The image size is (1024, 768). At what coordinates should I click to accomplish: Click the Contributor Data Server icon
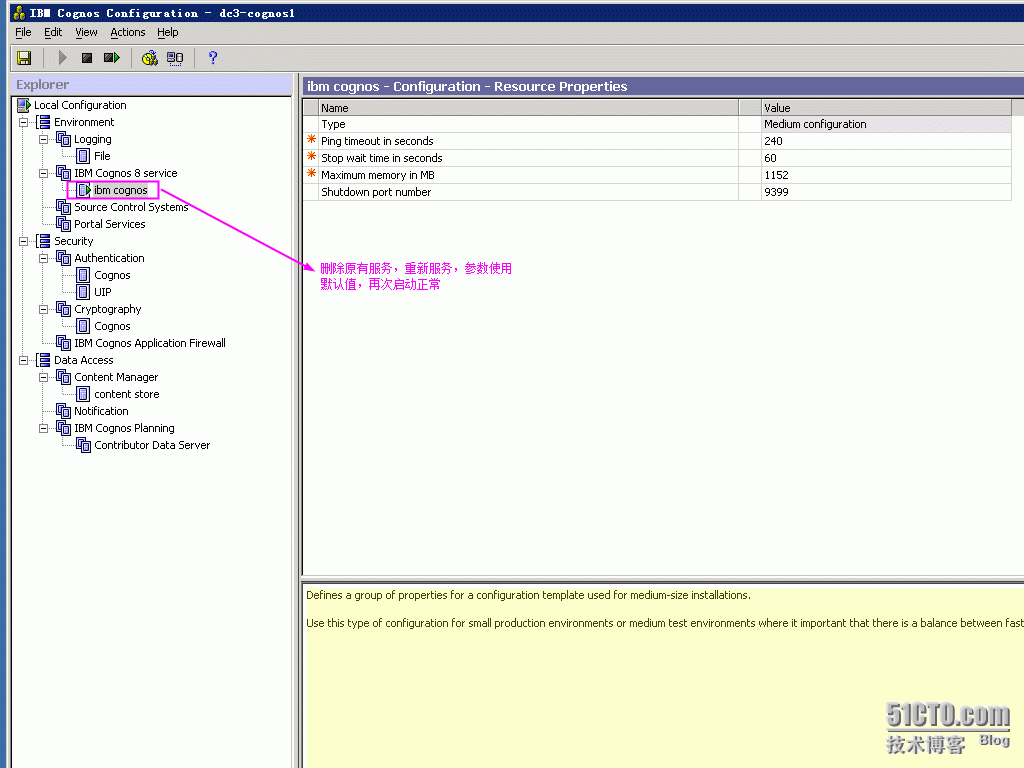click(84, 445)
